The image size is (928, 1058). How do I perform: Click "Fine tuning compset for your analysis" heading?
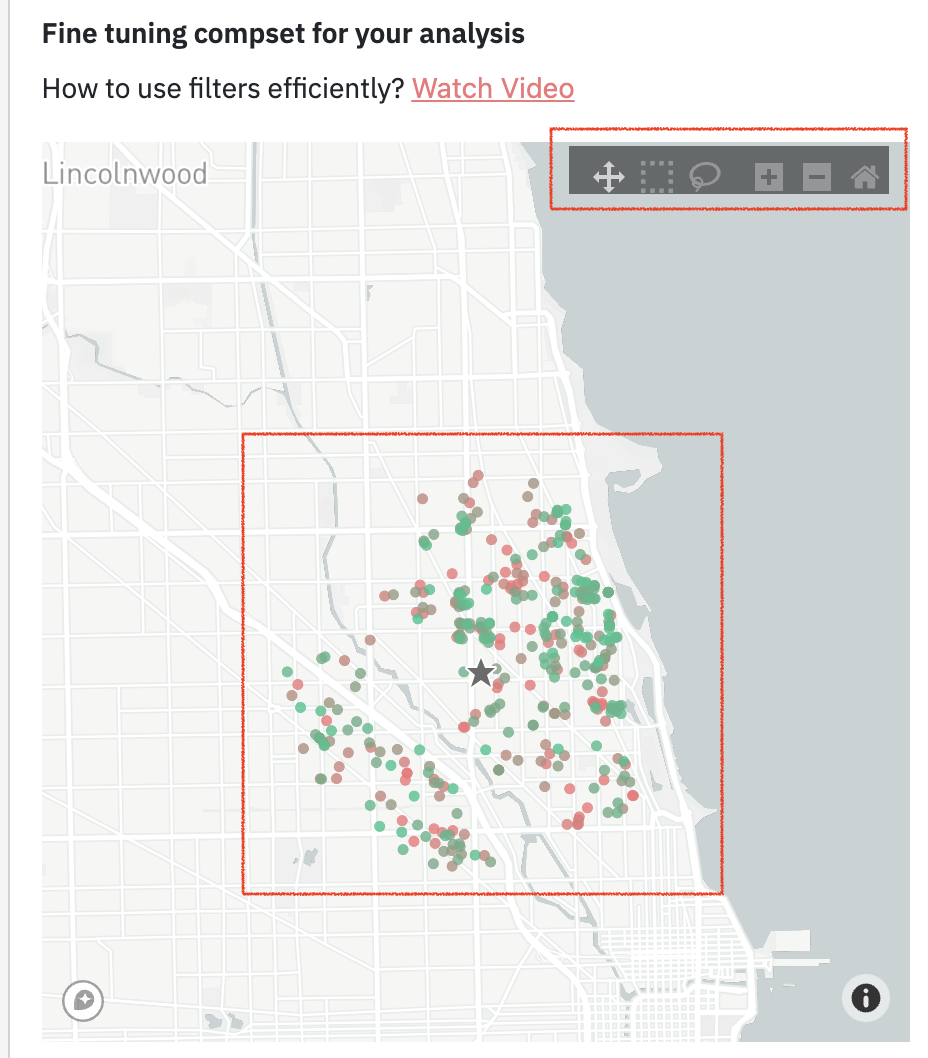283,33
